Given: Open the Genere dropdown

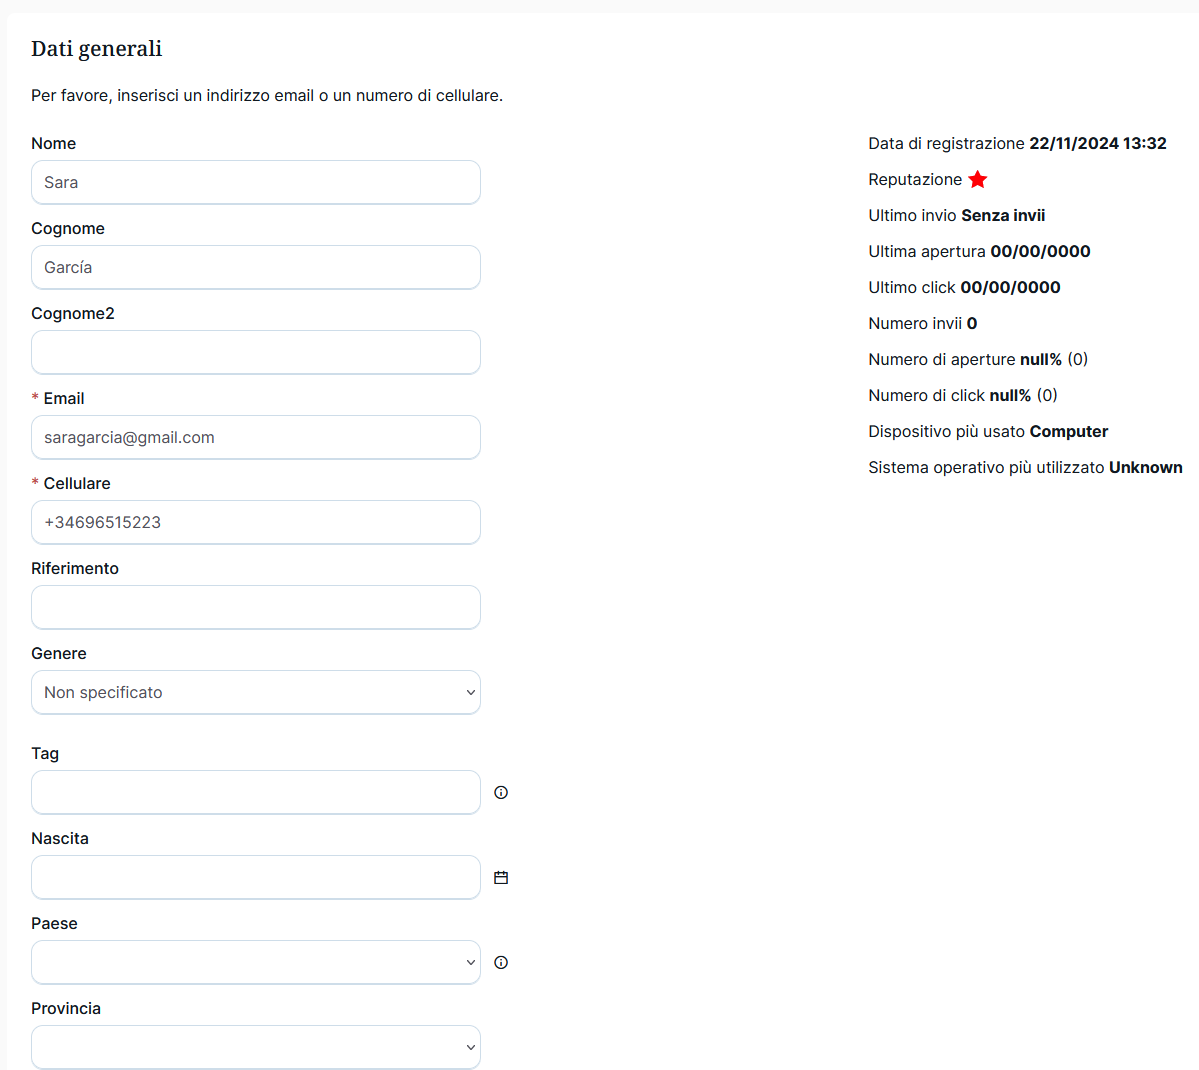Looking at the screenshot, I should (255, 692).
